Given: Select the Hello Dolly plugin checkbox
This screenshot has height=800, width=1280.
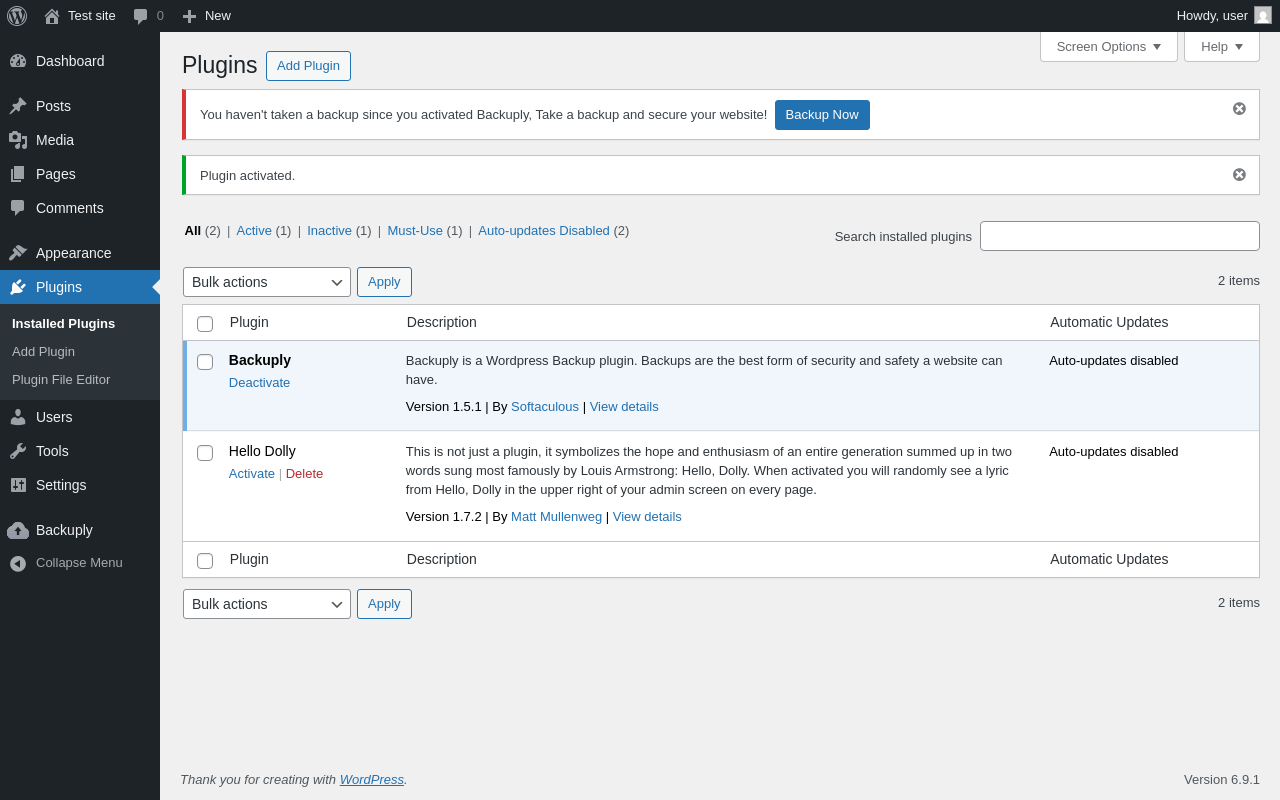Looking at the screenshot, I should 205,453.
